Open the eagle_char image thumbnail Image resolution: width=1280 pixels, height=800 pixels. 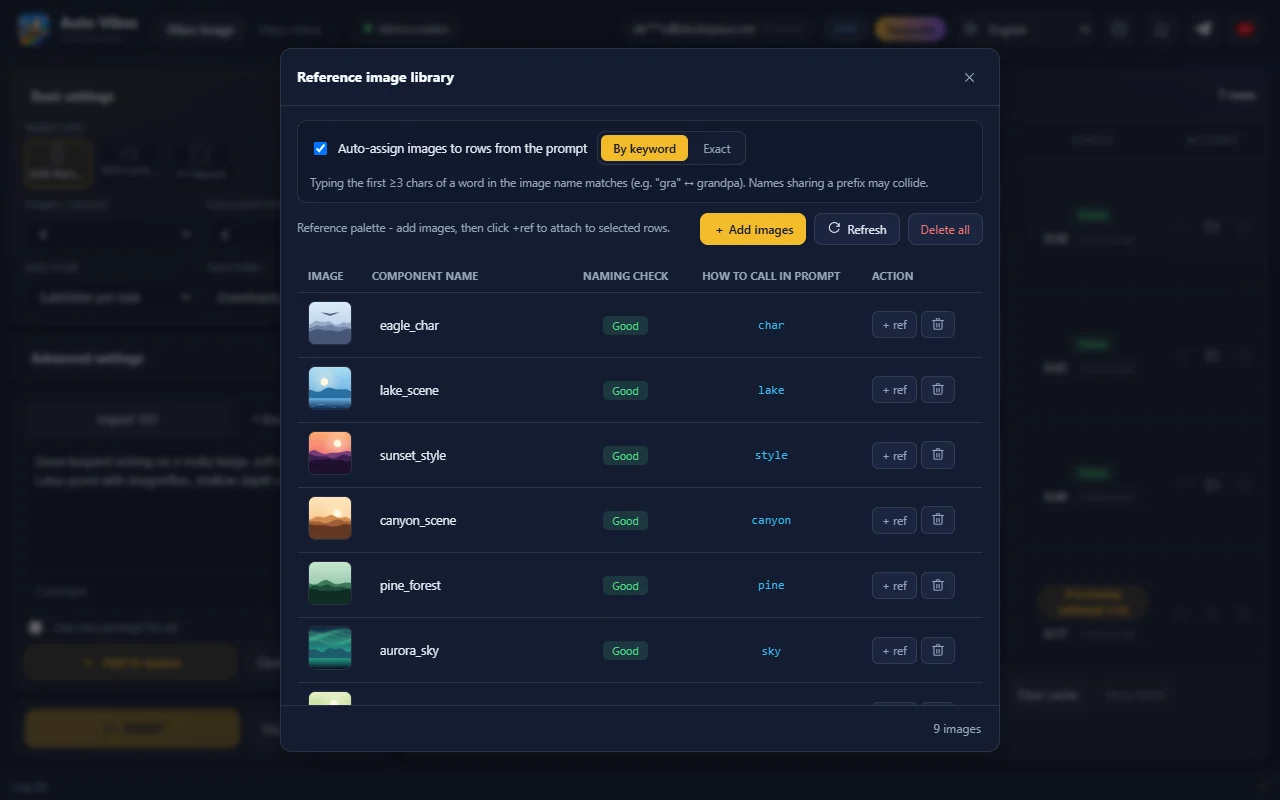click(x=330, y=324)
